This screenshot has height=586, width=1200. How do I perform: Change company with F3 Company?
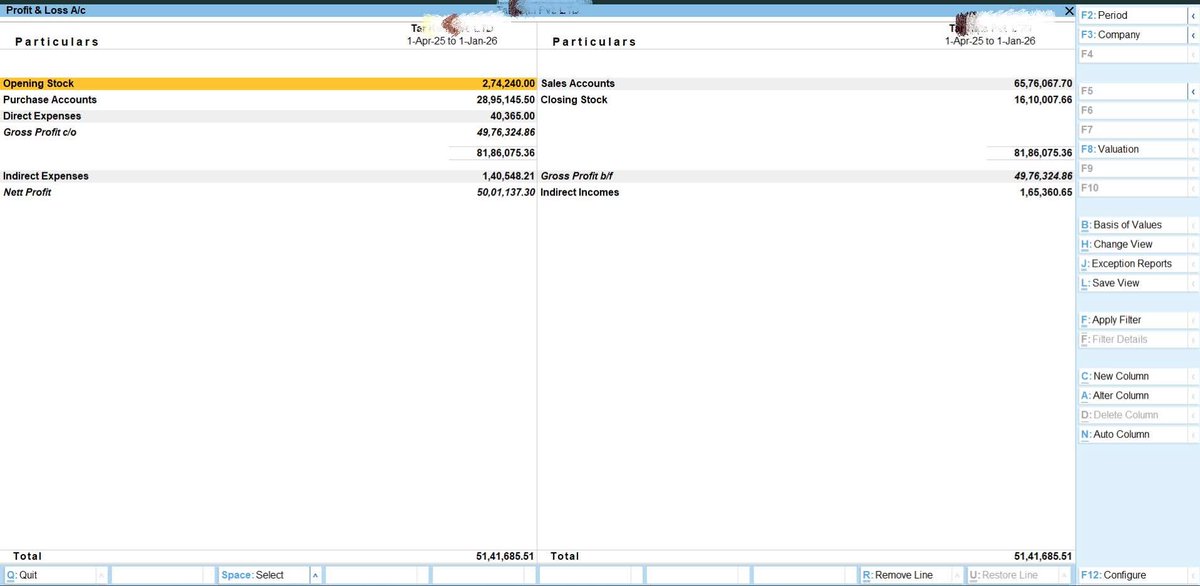pyautogui.click(x=1131, y=34)
